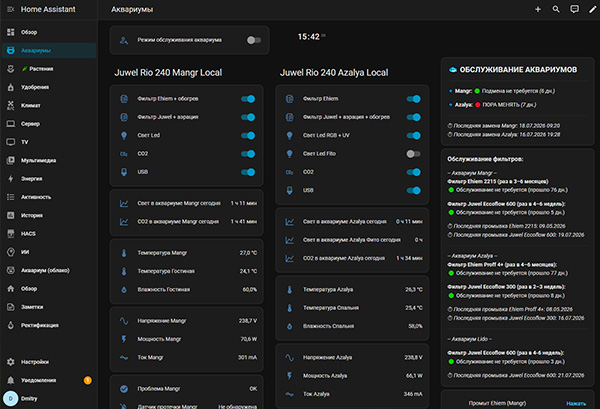600x409 pixels.
Task: Open CO2 в аквариуме Mangr сегодня row
Action: (187, 222)
